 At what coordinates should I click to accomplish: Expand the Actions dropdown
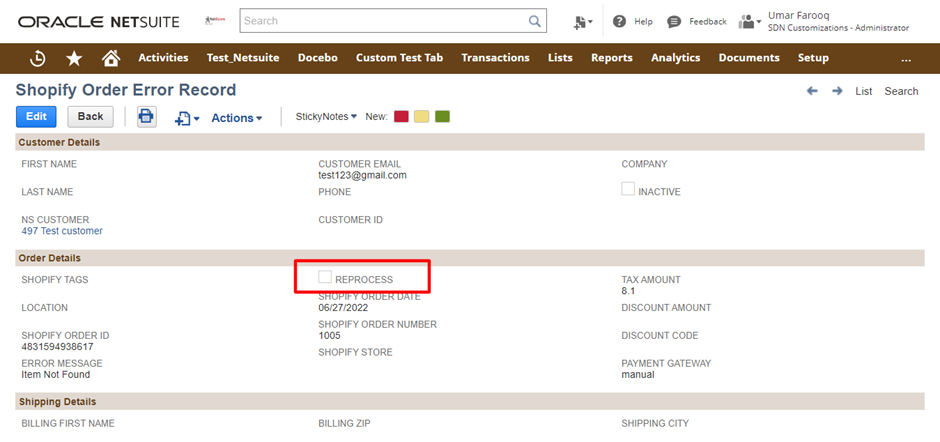point(237,118)
